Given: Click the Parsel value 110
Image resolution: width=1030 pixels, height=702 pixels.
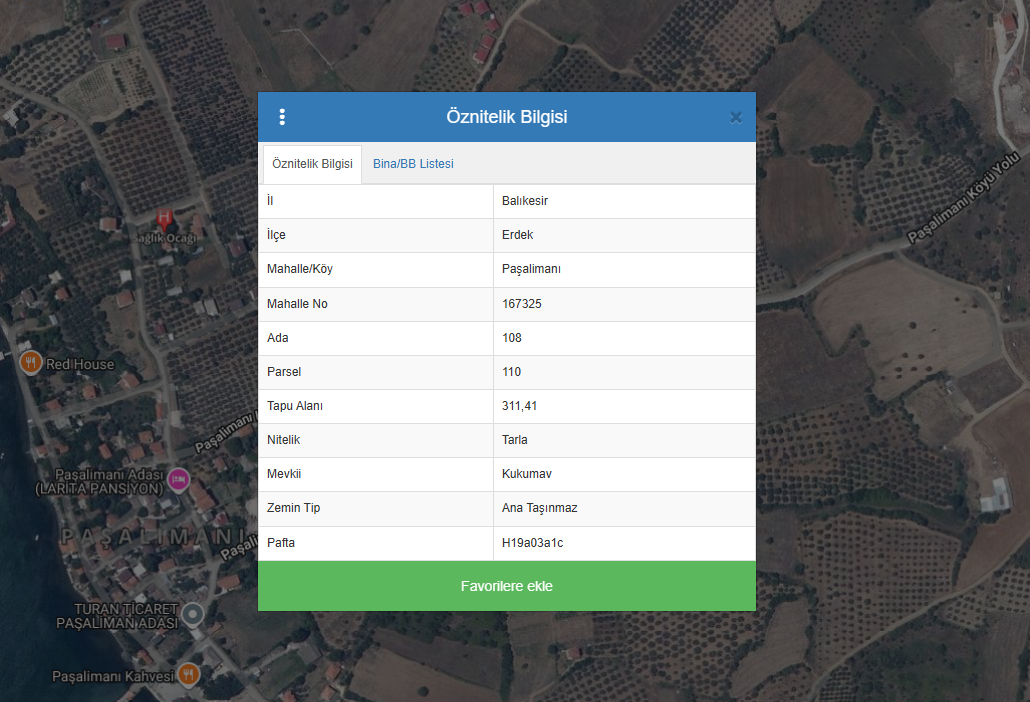Looking at the screenshot, I should tap(512, 372).
